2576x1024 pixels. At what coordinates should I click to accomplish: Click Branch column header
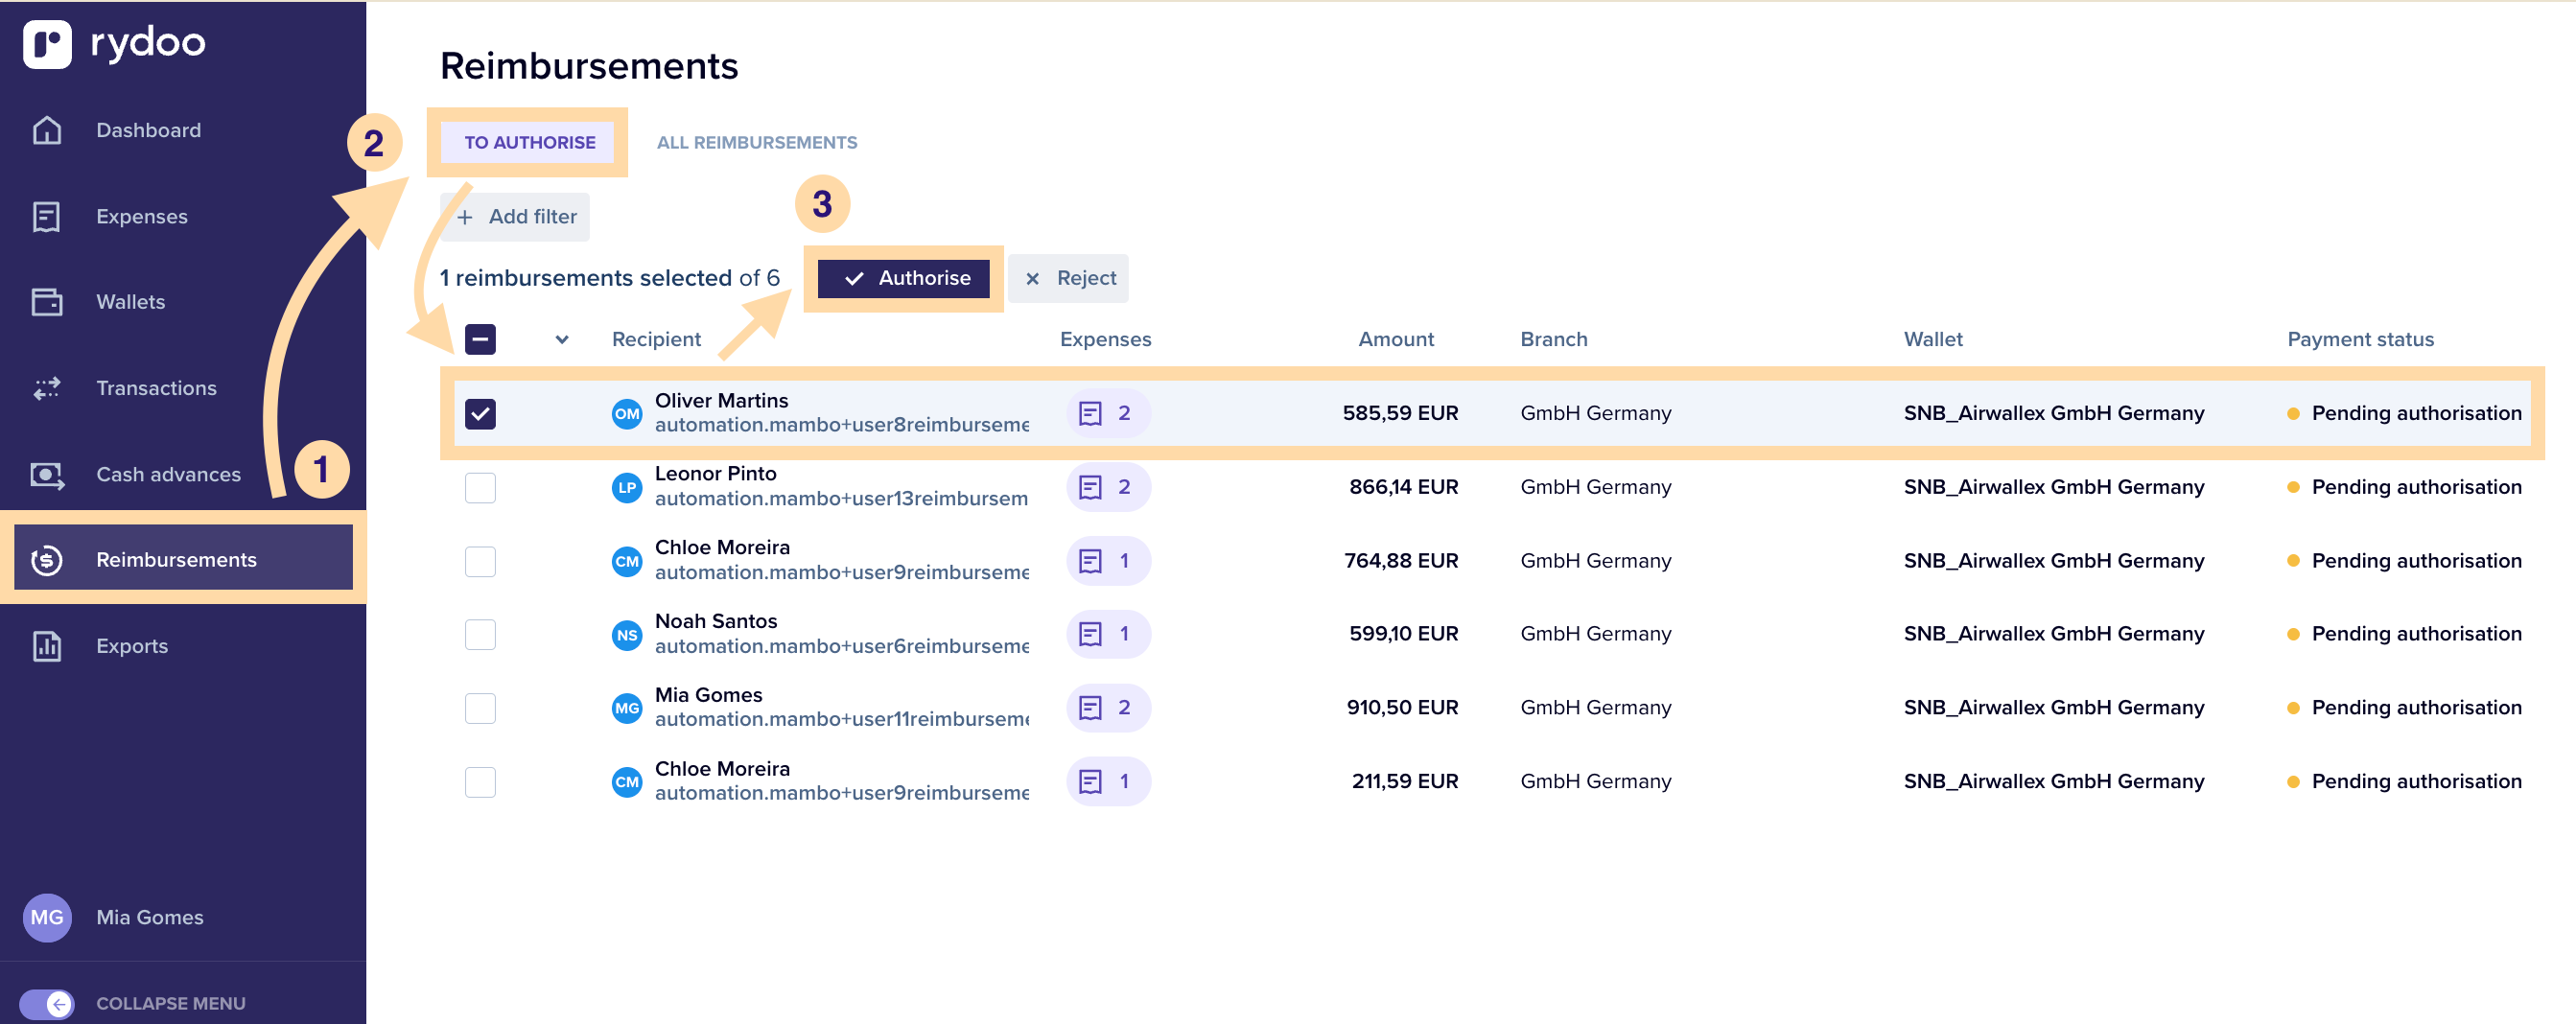[x=1553, y=339]
